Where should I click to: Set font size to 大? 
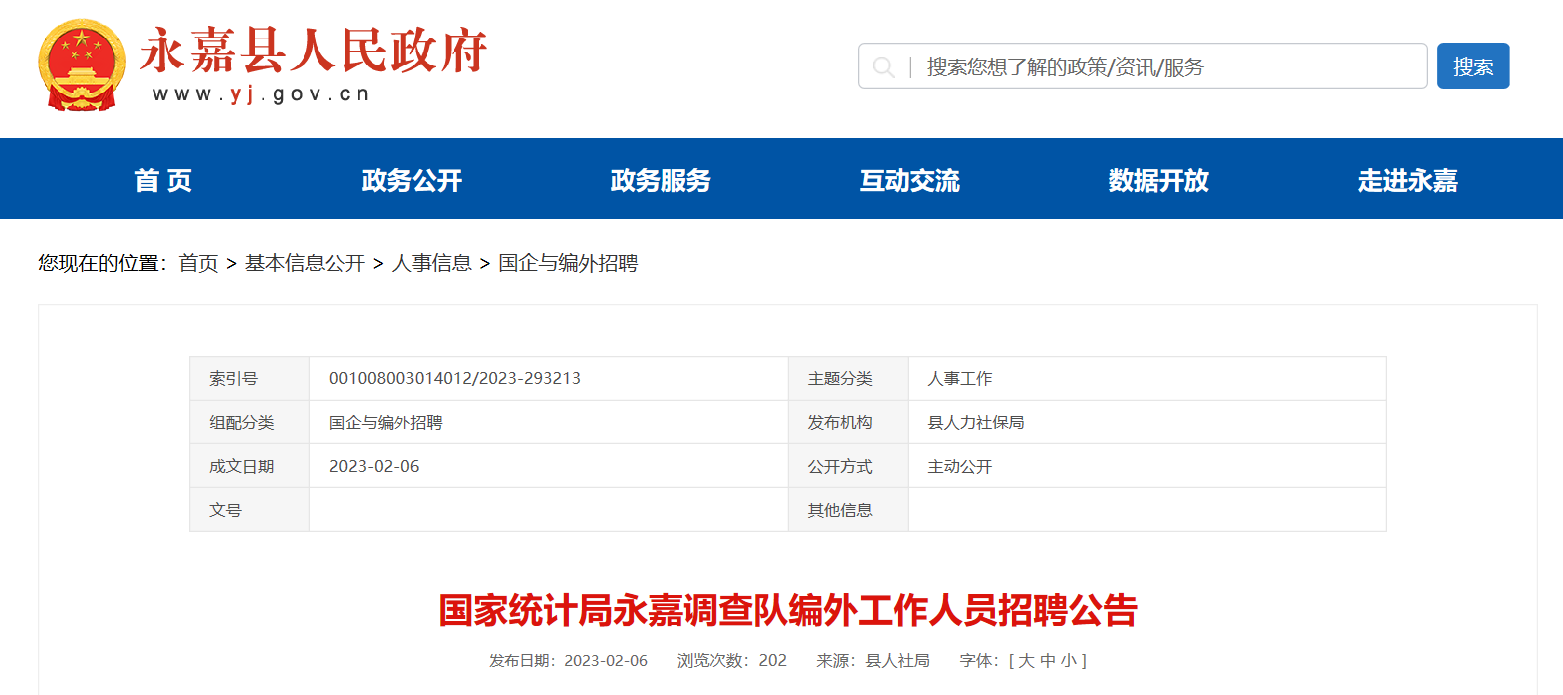pyautogui.click(x=1026, y=660)
